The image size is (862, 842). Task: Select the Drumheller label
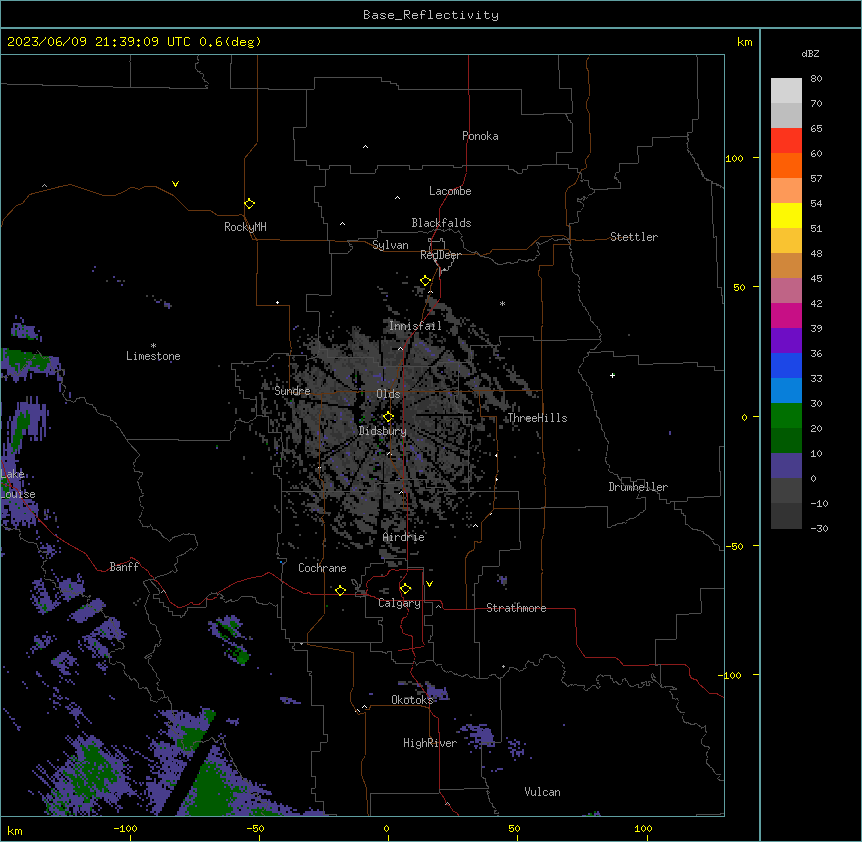point(638,487)
